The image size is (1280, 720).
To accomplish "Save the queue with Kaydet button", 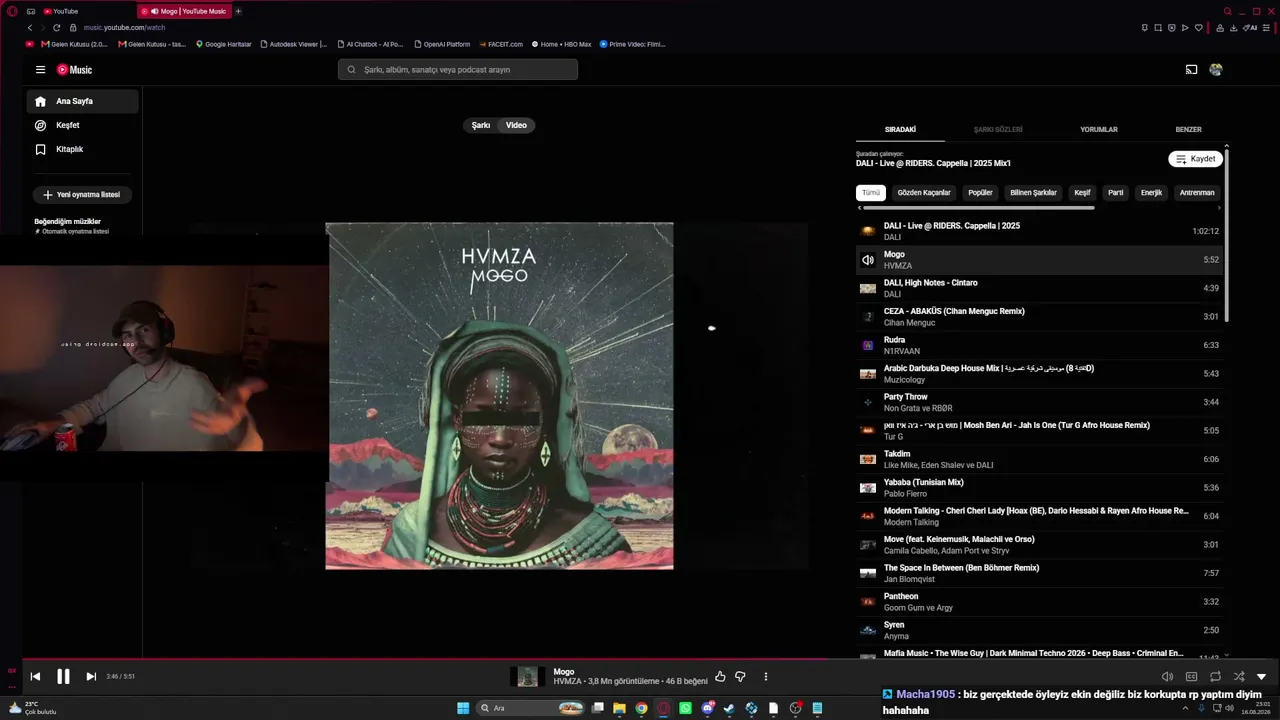I will tap(1195, 159).
